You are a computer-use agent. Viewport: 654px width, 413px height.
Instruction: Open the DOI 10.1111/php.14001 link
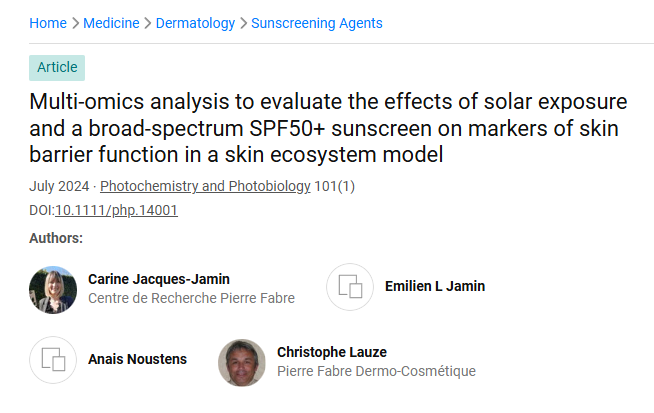[x=116, y=211]
